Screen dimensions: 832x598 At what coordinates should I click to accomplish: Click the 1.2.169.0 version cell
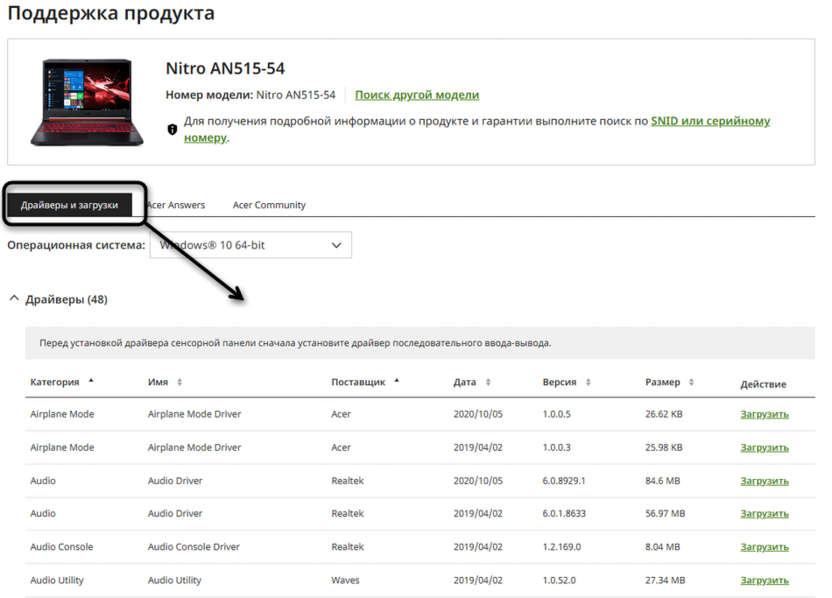click(x=561, y=547)
